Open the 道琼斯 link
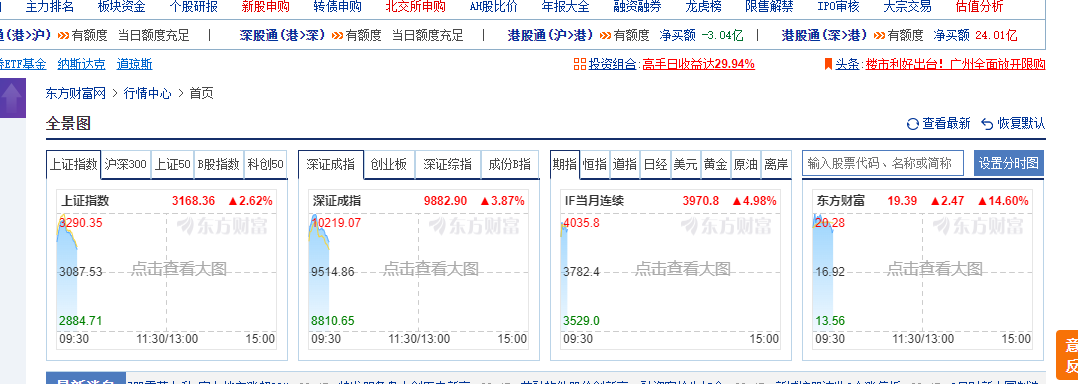 (x=135, y=65)
